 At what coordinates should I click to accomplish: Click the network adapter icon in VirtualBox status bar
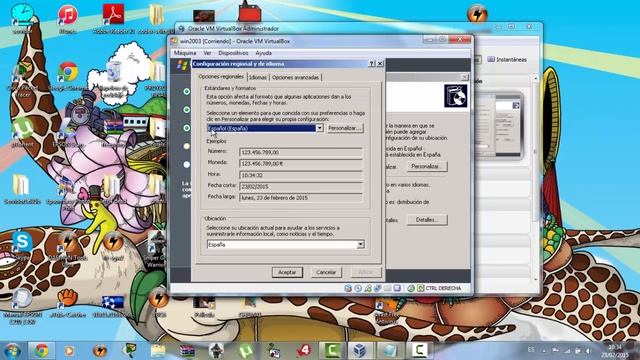click(378, 289)
